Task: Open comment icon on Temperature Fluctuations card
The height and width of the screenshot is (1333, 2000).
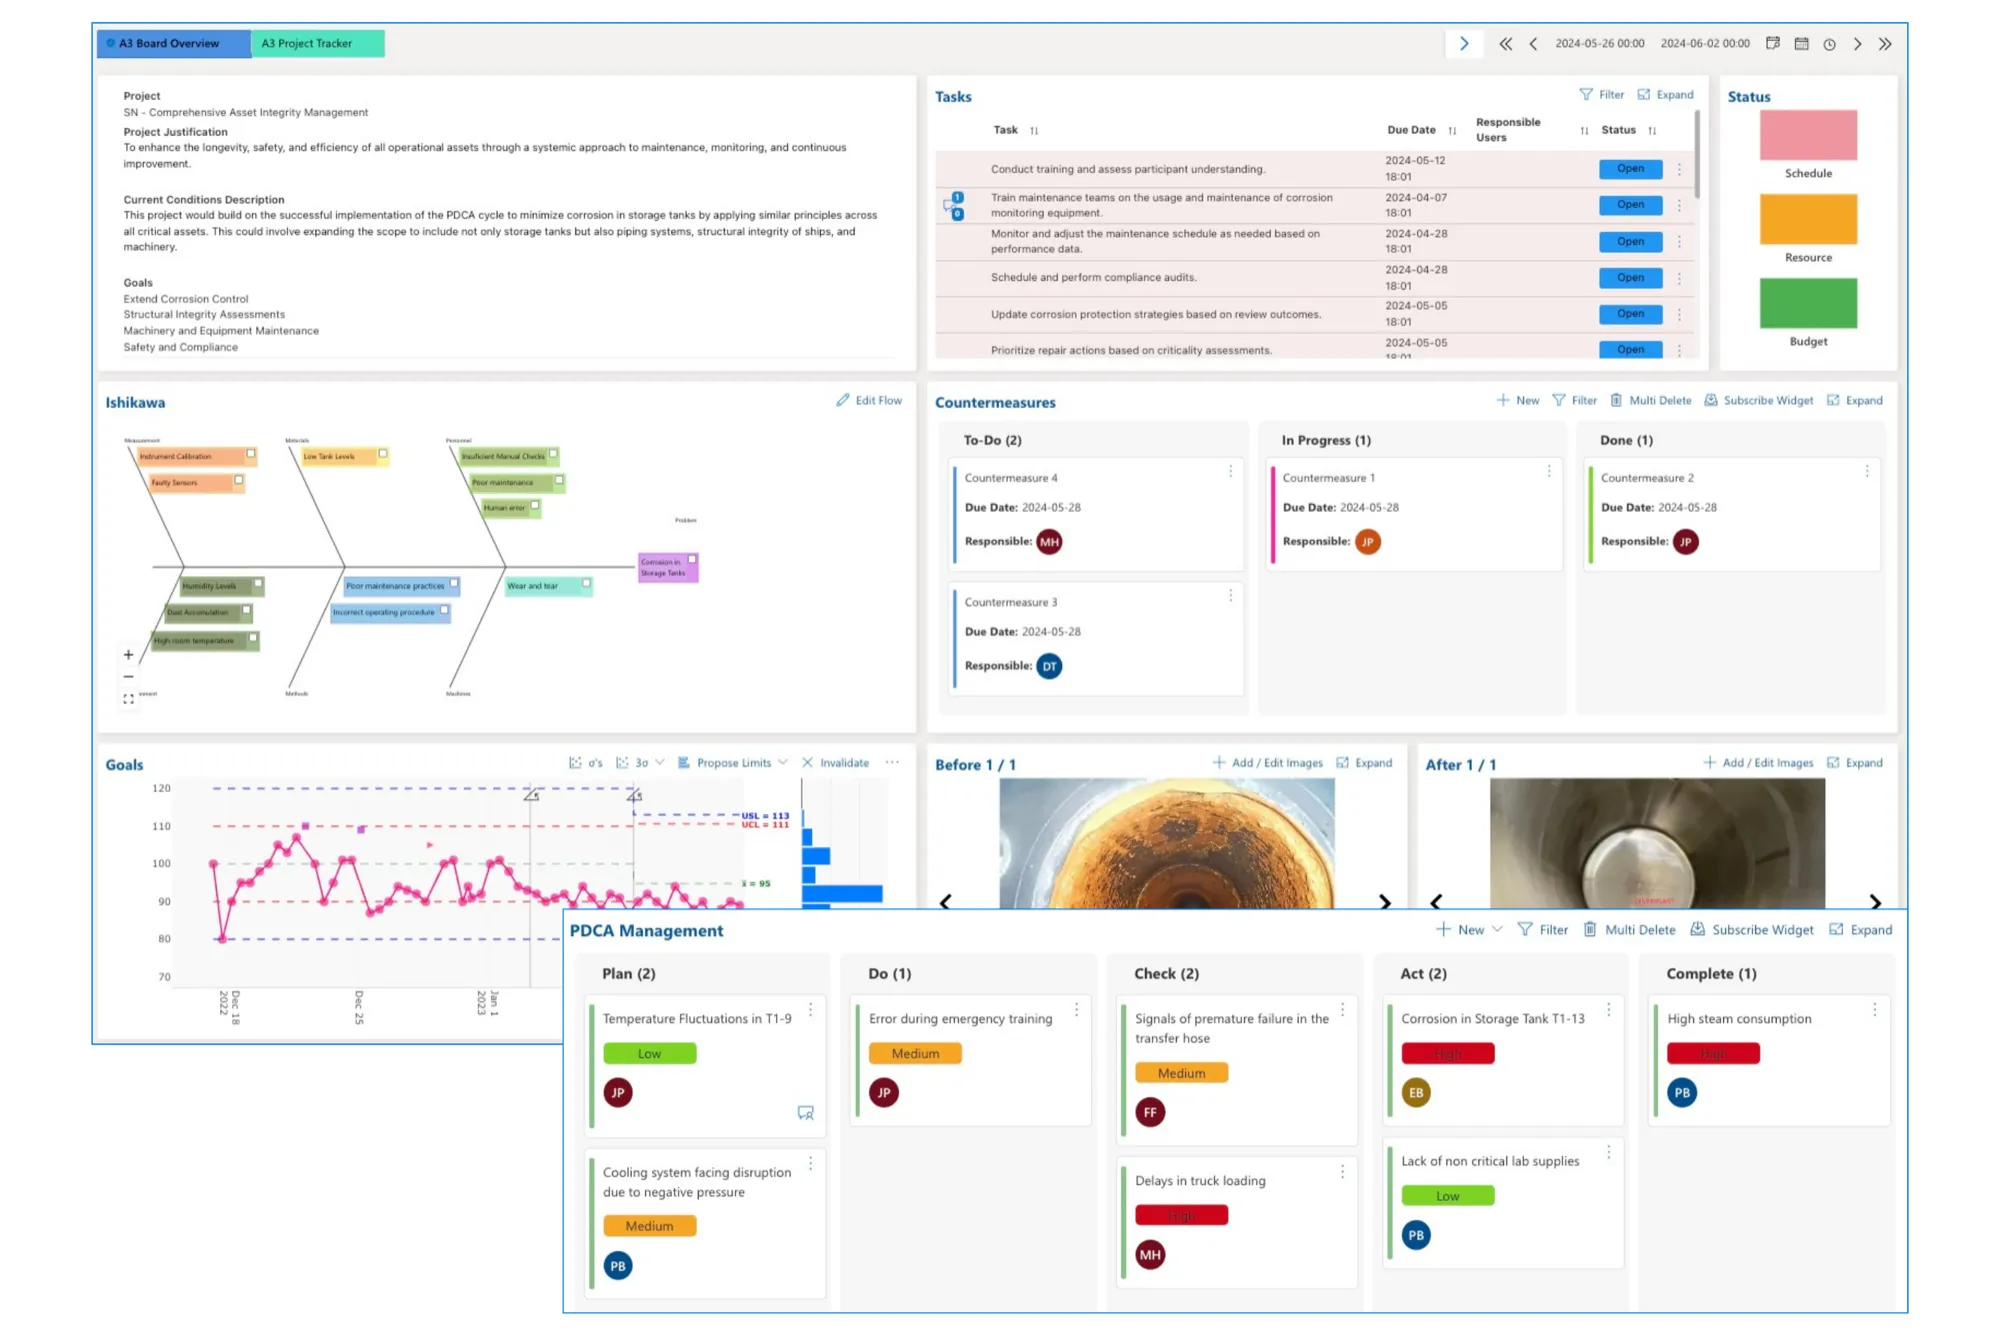Action: point(805,1113)
